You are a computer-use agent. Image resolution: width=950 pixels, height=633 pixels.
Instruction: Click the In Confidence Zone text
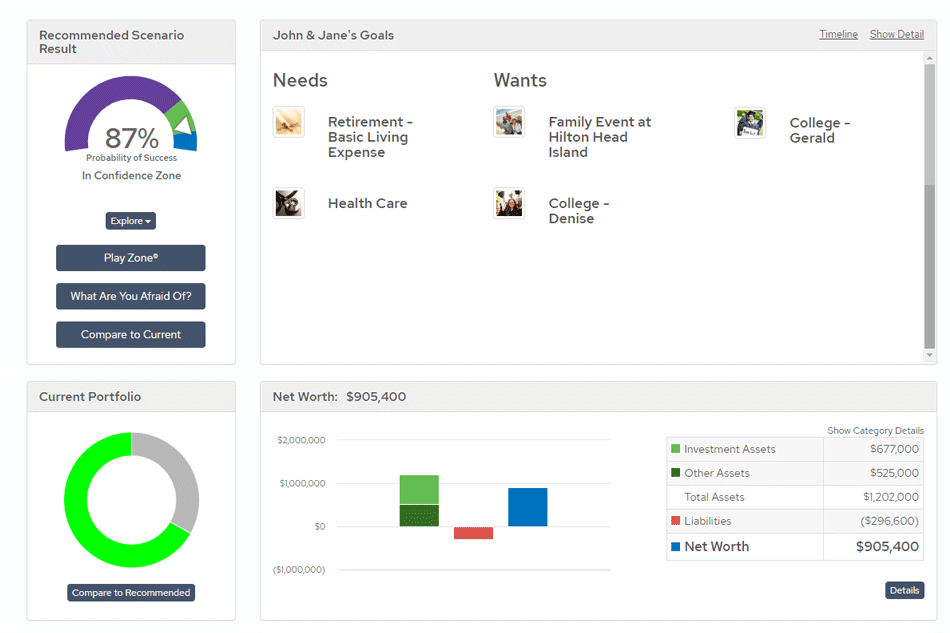pyautogui.click(x=131, y=176)
